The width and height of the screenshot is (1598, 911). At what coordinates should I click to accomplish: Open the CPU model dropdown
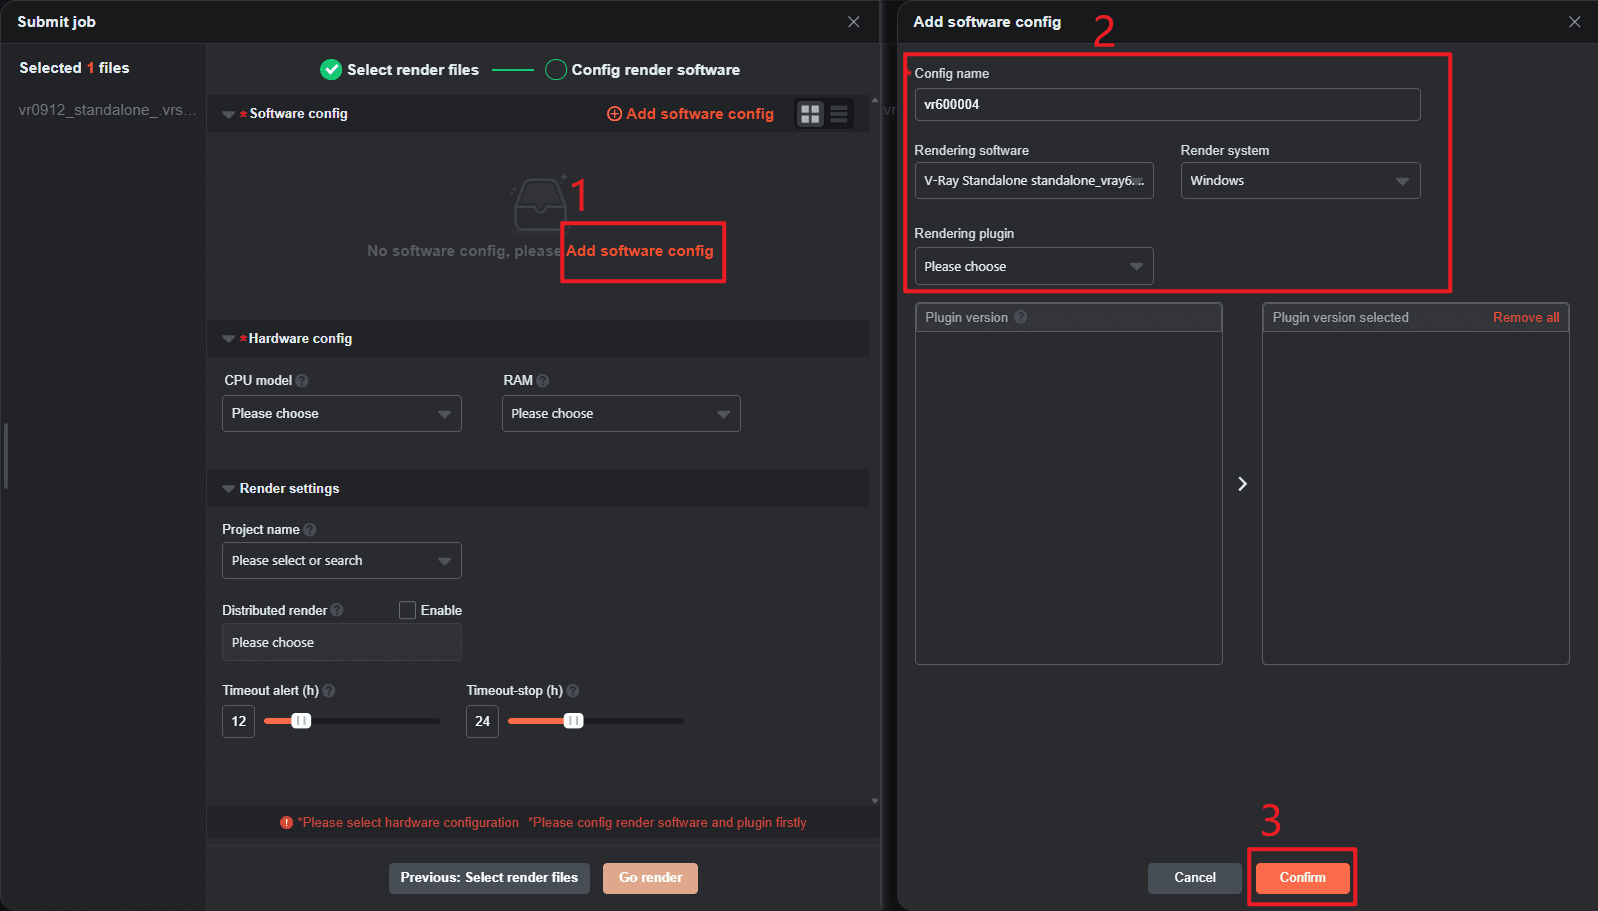tap(341, 414)
